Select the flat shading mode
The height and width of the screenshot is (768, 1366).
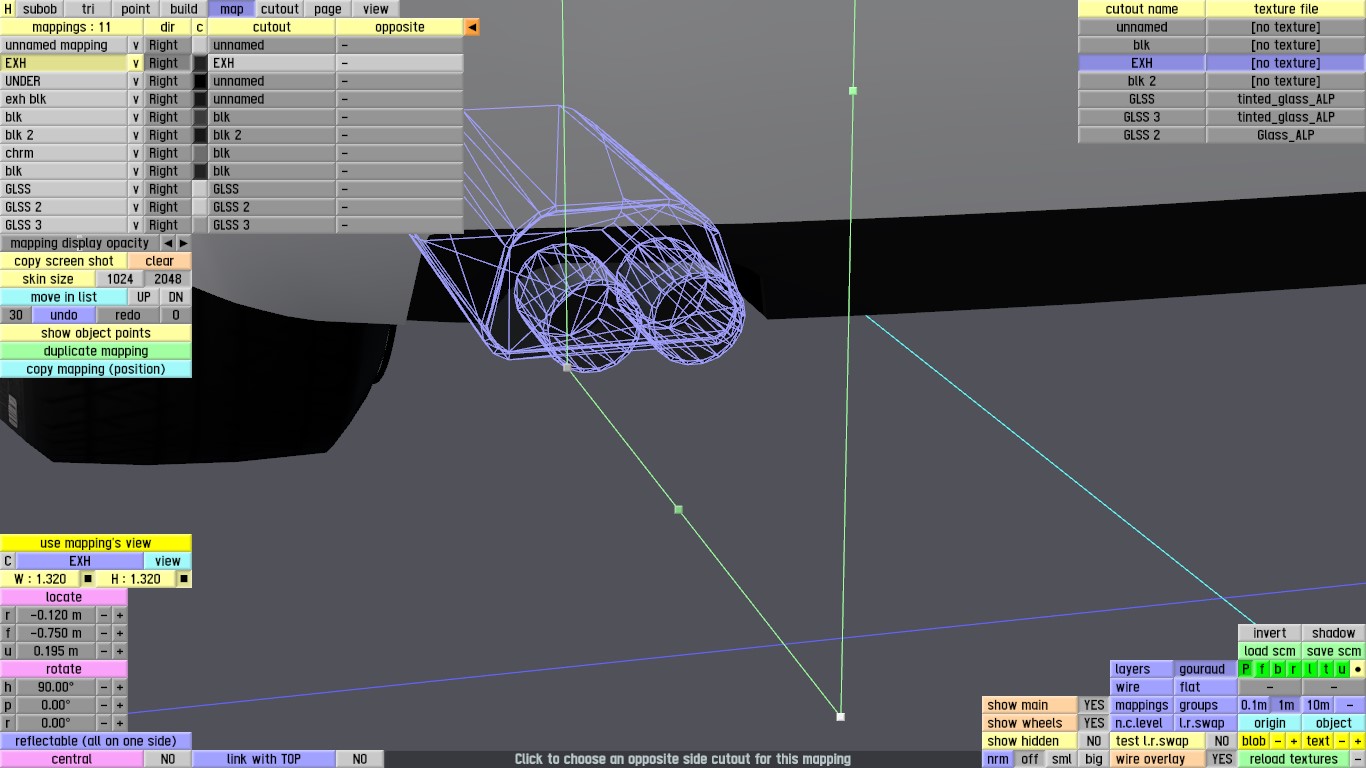[1190, 687]
